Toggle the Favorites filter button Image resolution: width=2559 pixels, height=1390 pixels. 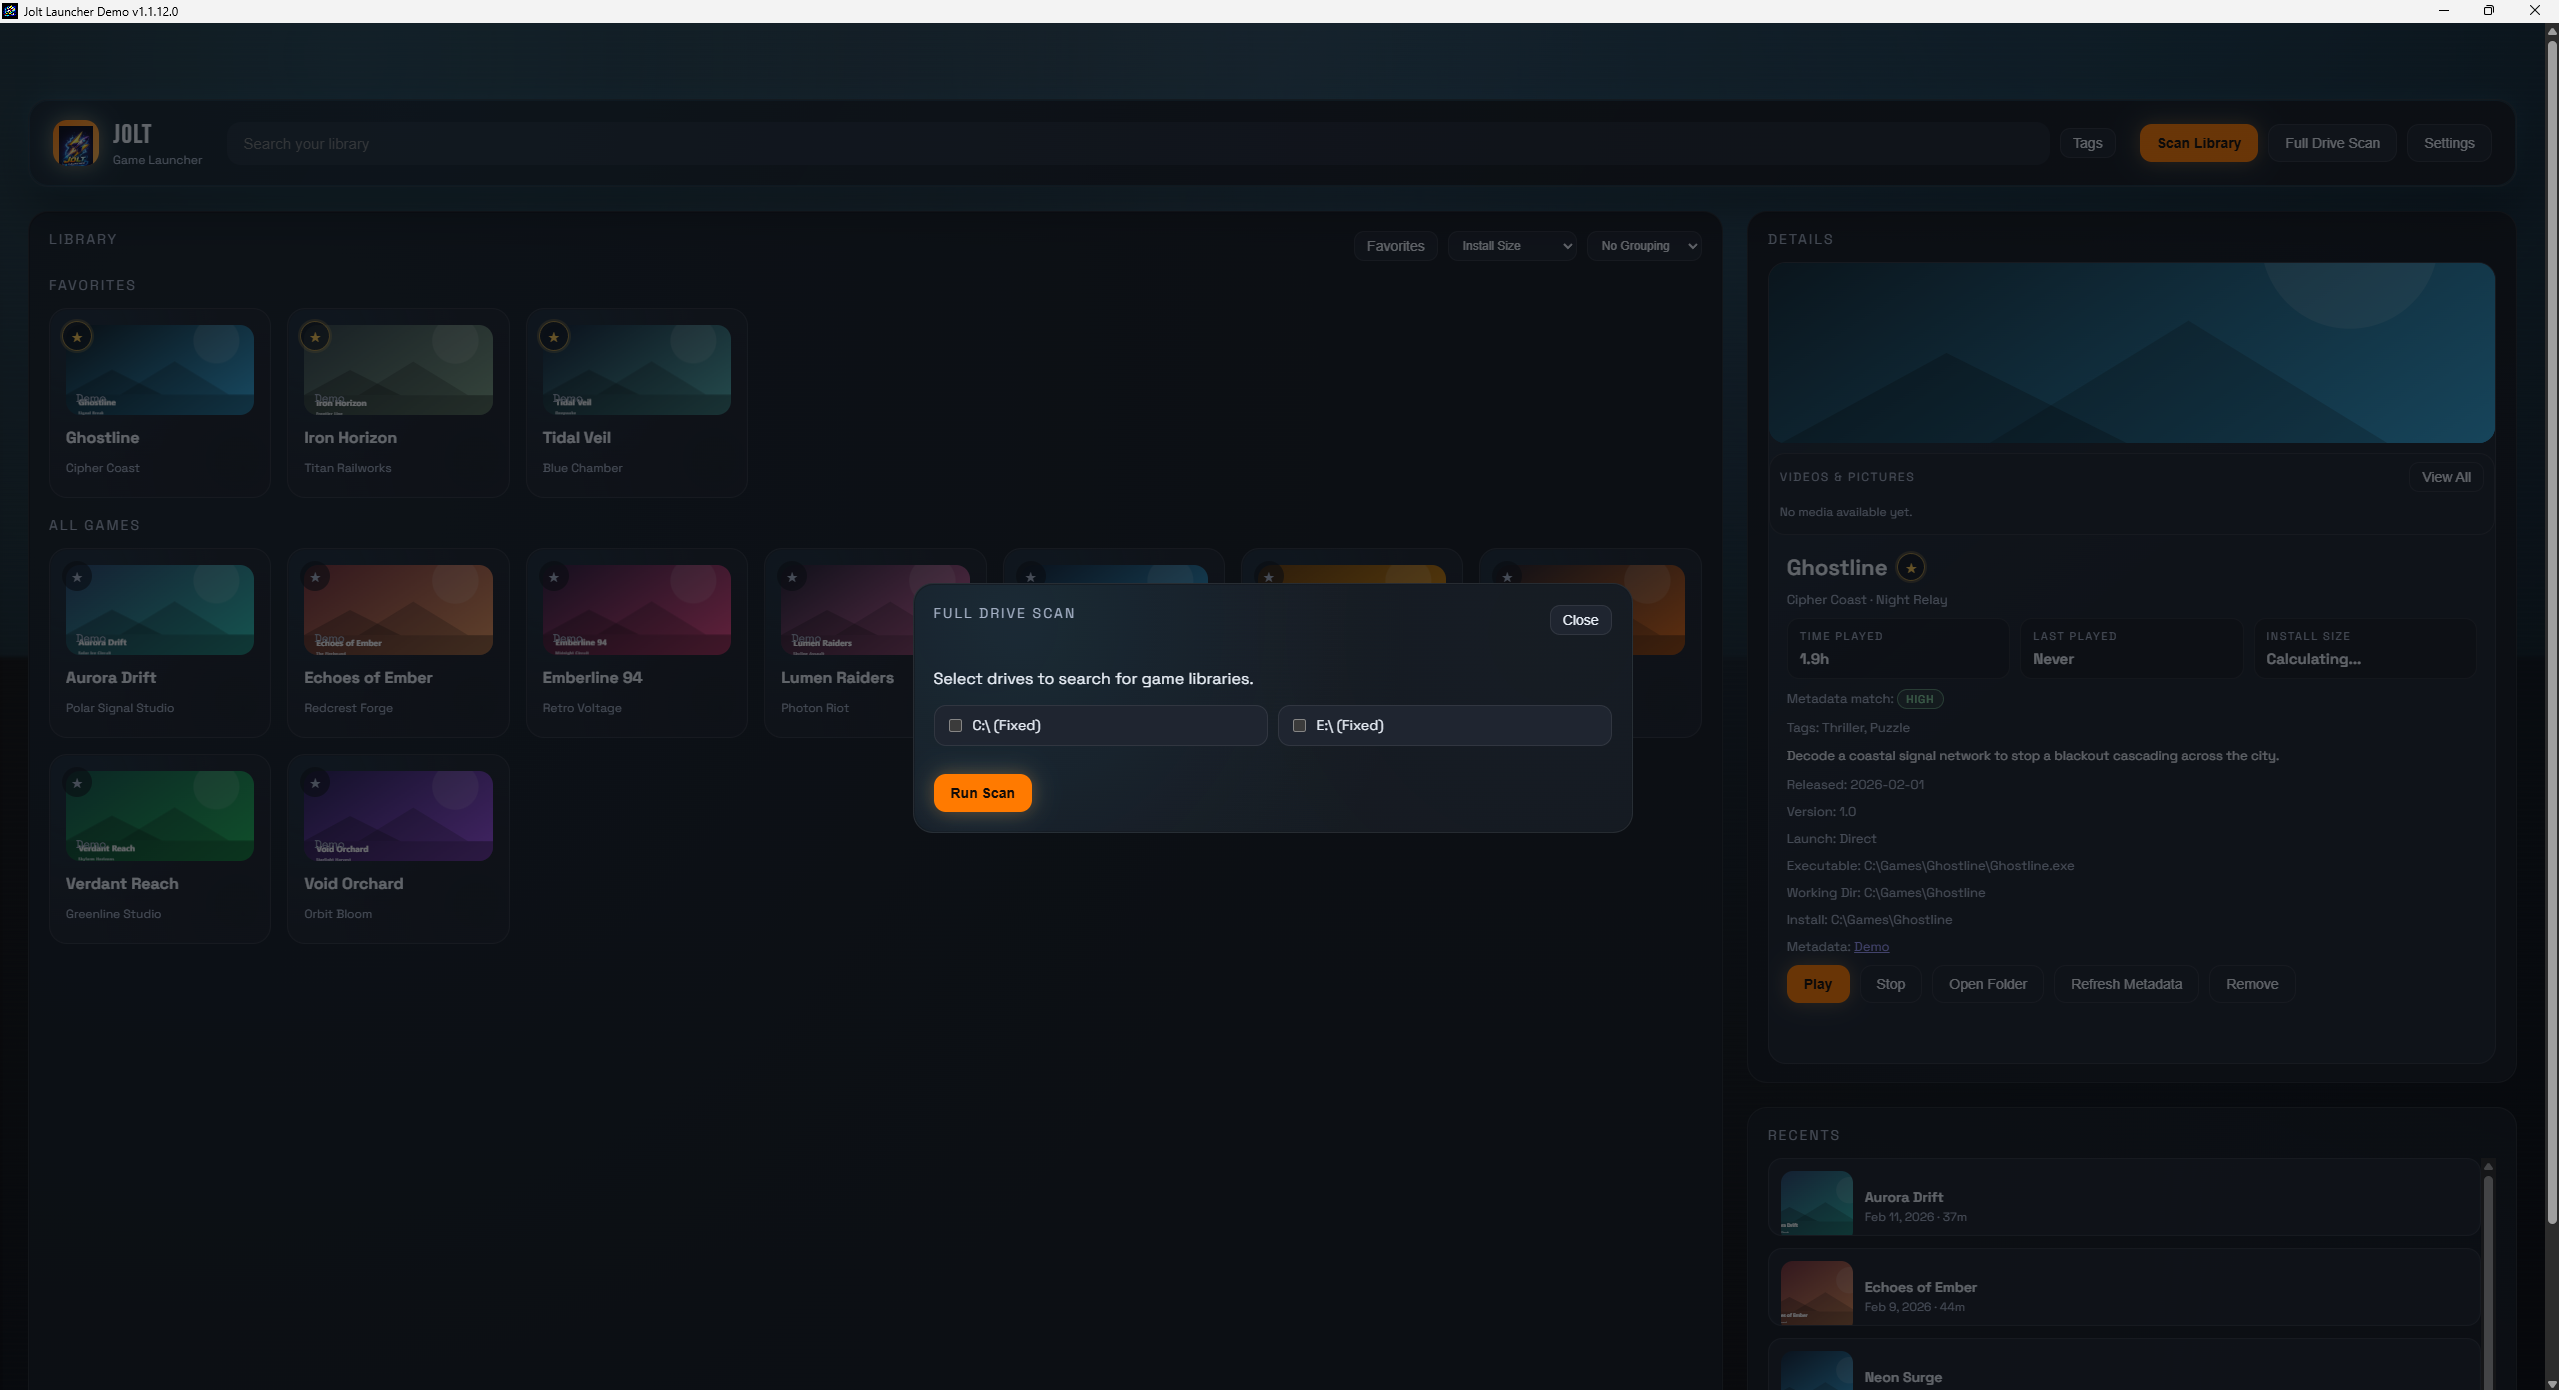tap(1395, 246)
